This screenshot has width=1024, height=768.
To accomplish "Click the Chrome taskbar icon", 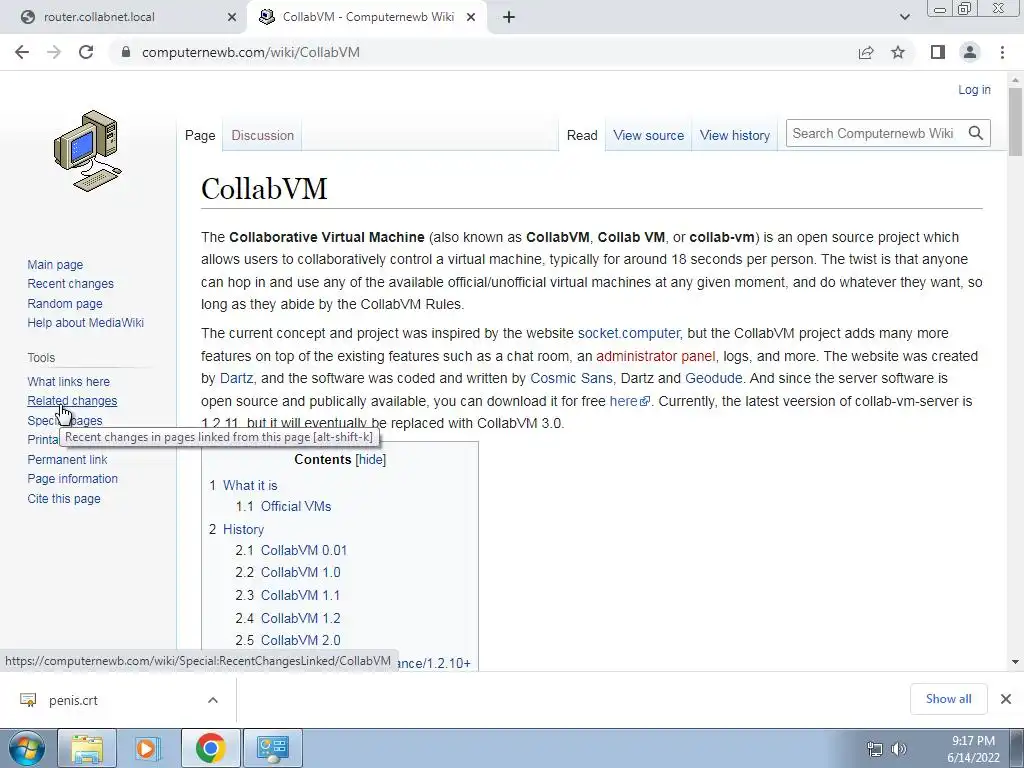I will [x=210, y=748].
